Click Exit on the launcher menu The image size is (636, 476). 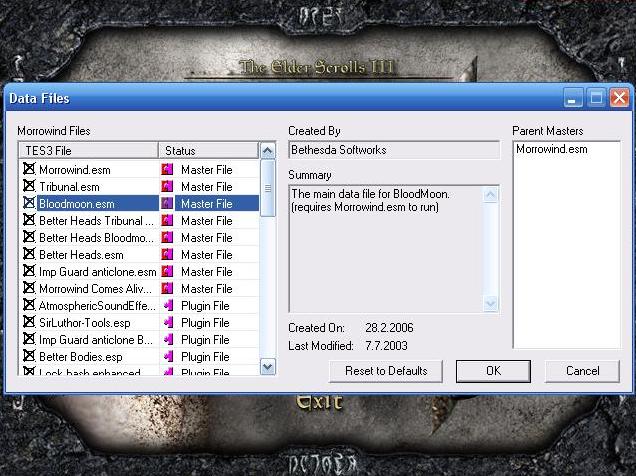pyautogui.click(x=319, y=402)
